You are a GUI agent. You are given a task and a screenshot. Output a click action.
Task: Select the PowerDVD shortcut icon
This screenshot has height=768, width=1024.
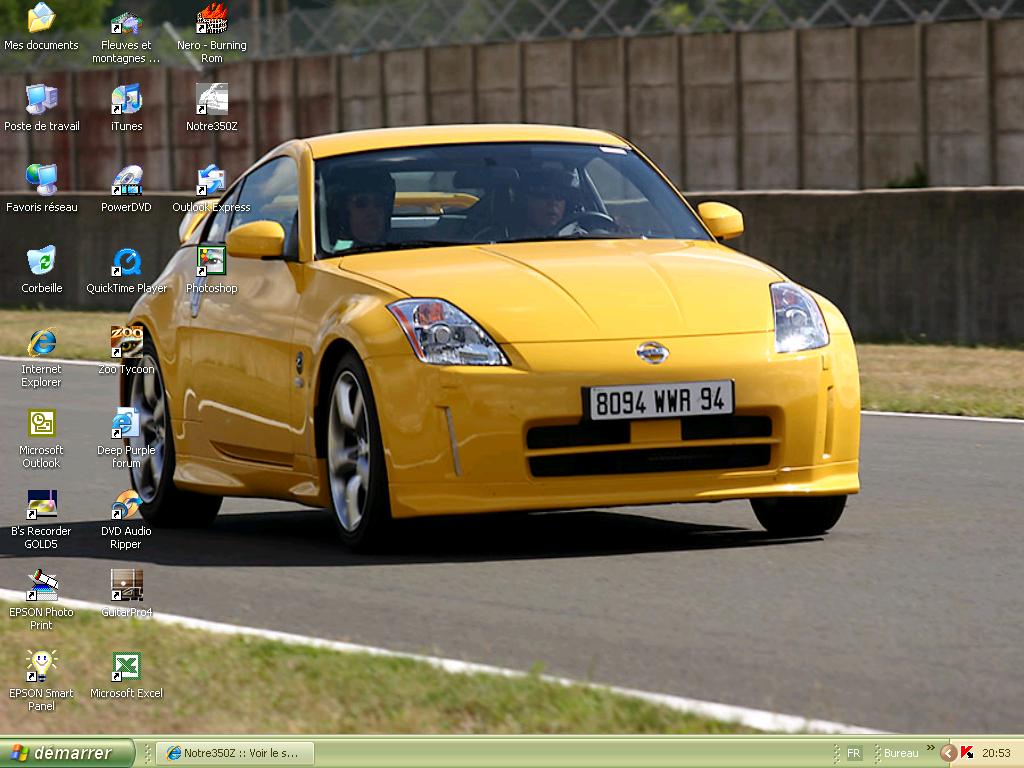[x=126, y=181]
